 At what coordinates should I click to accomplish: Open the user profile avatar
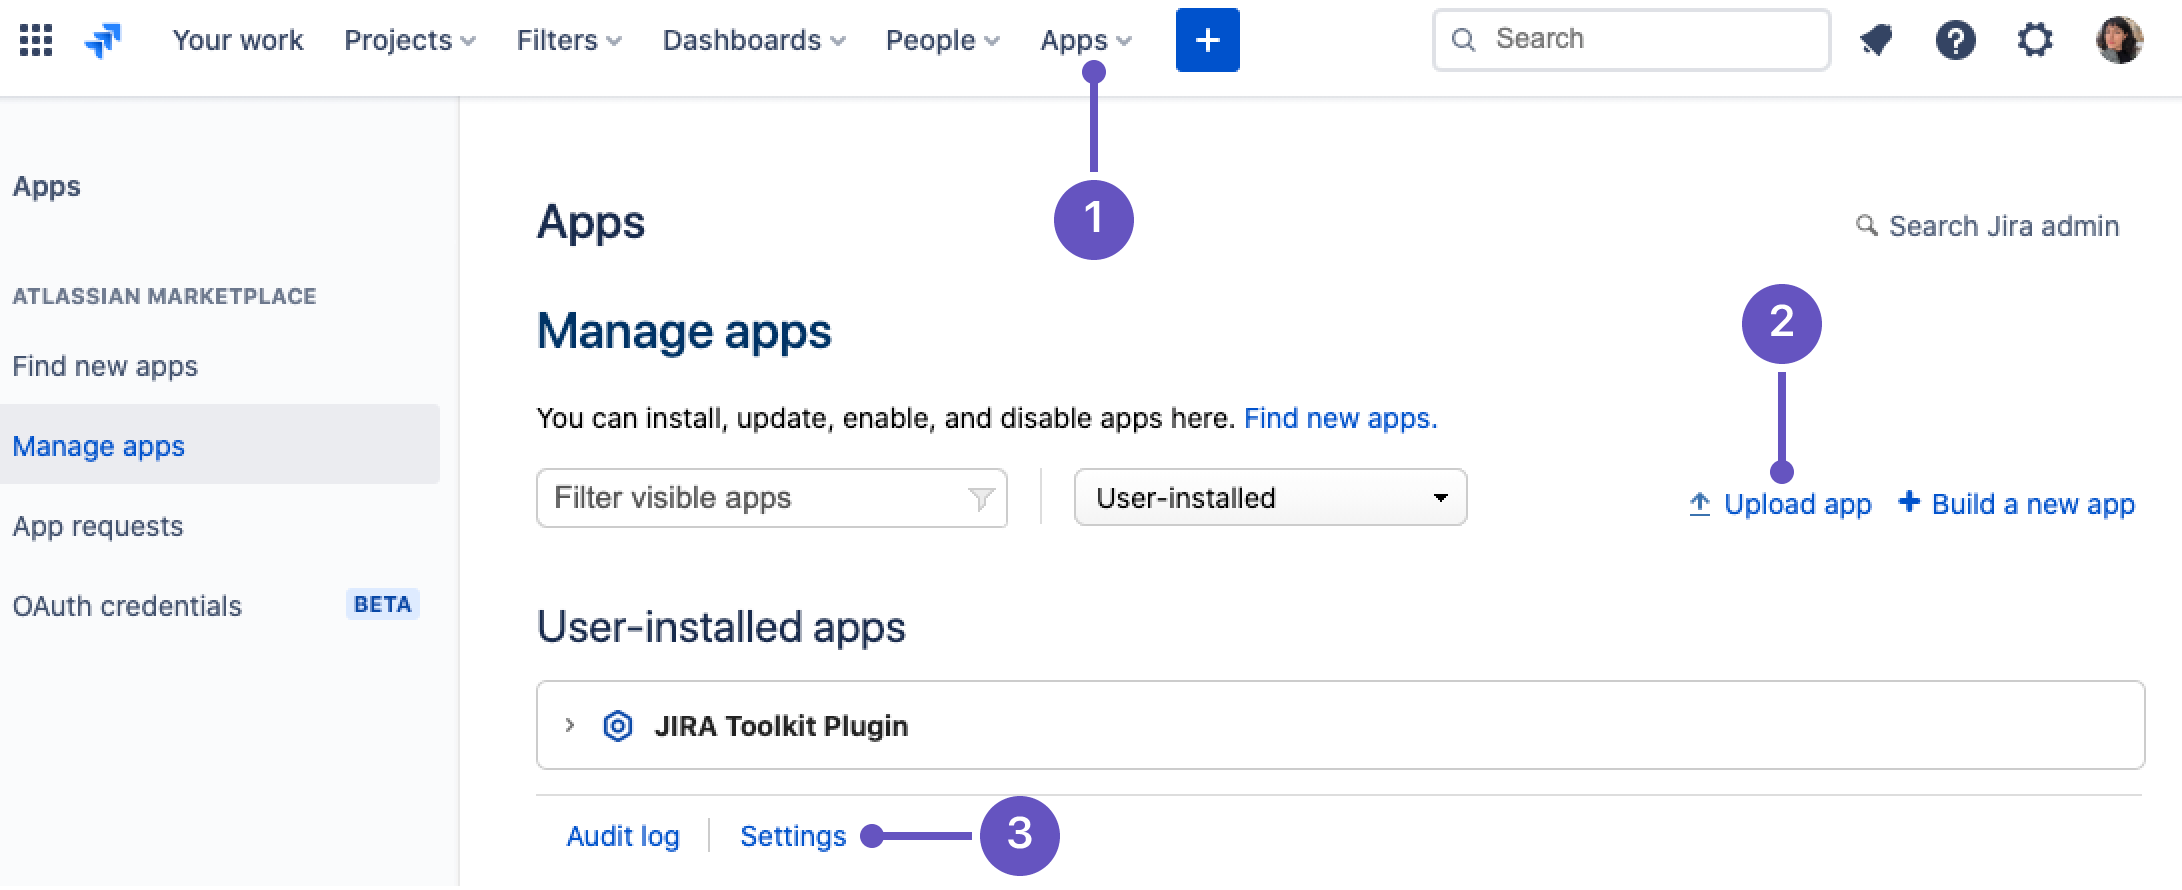(2119, 40)
